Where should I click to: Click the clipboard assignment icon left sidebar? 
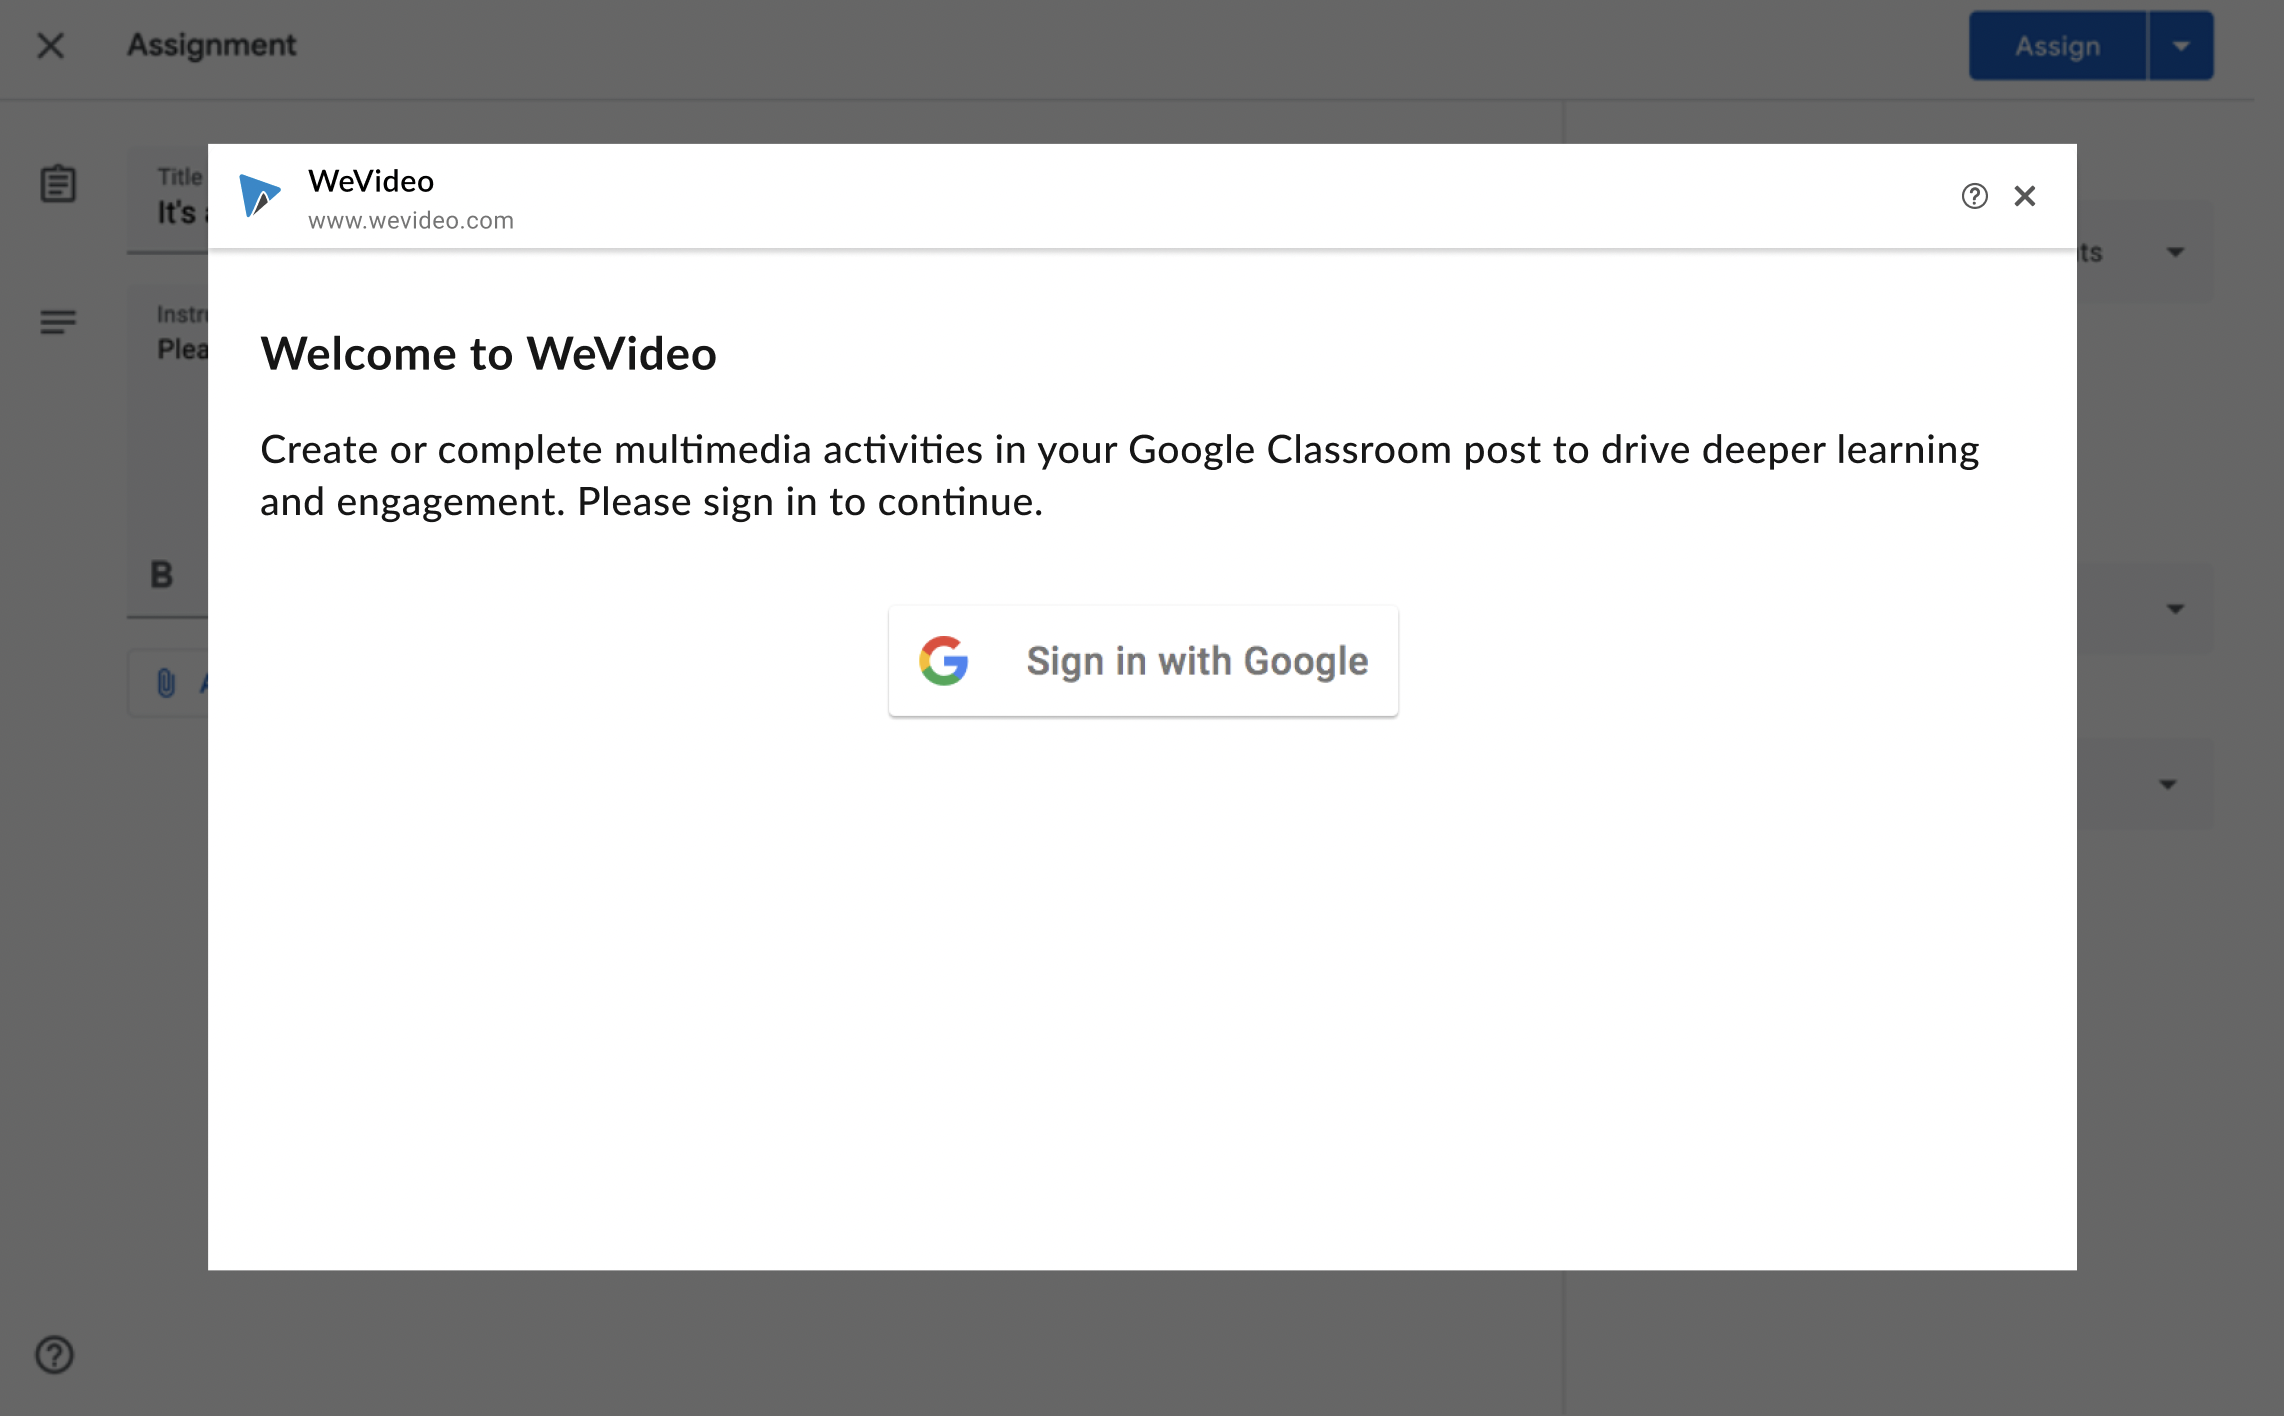(x=59, y=184)
